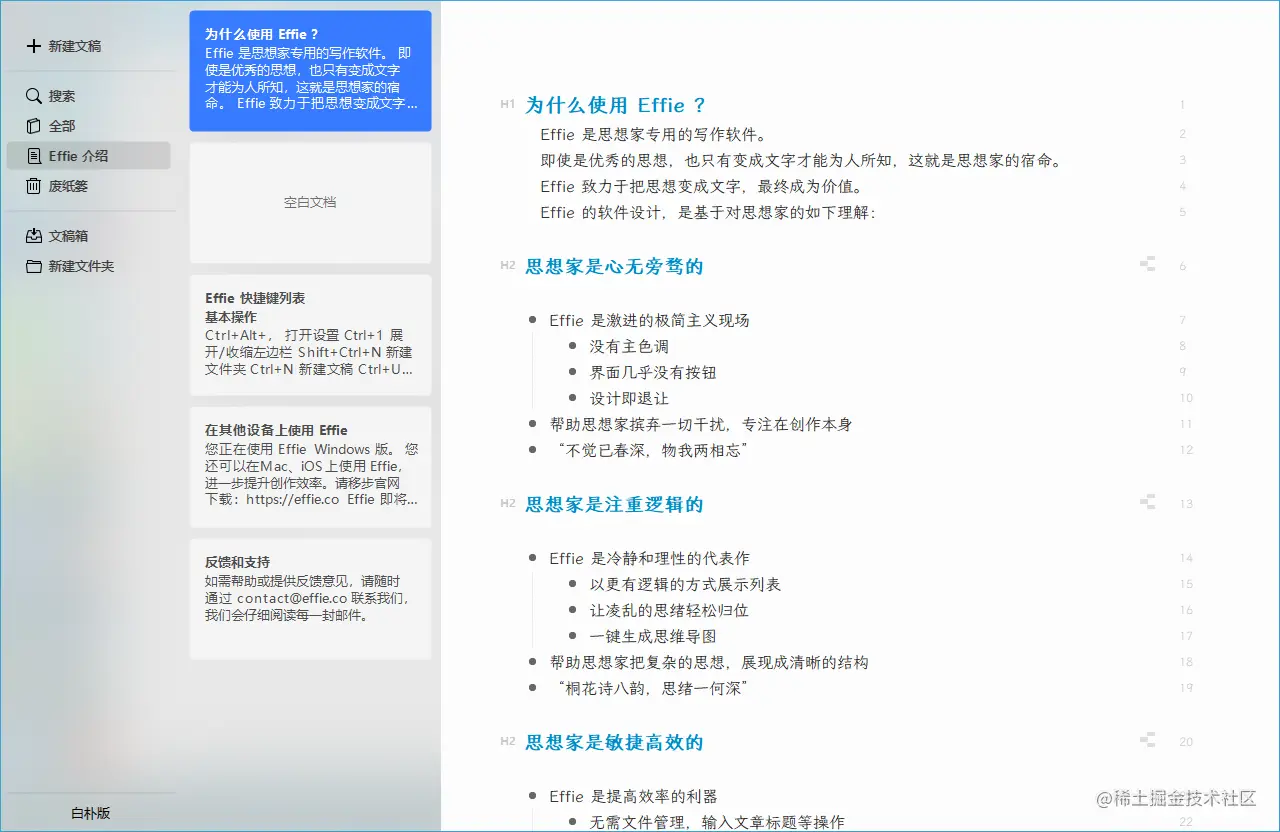Click line number 13 in the gutter
Image resolution: width=1280 pixels, height=832 pixels.
(x=1186, y=504)
